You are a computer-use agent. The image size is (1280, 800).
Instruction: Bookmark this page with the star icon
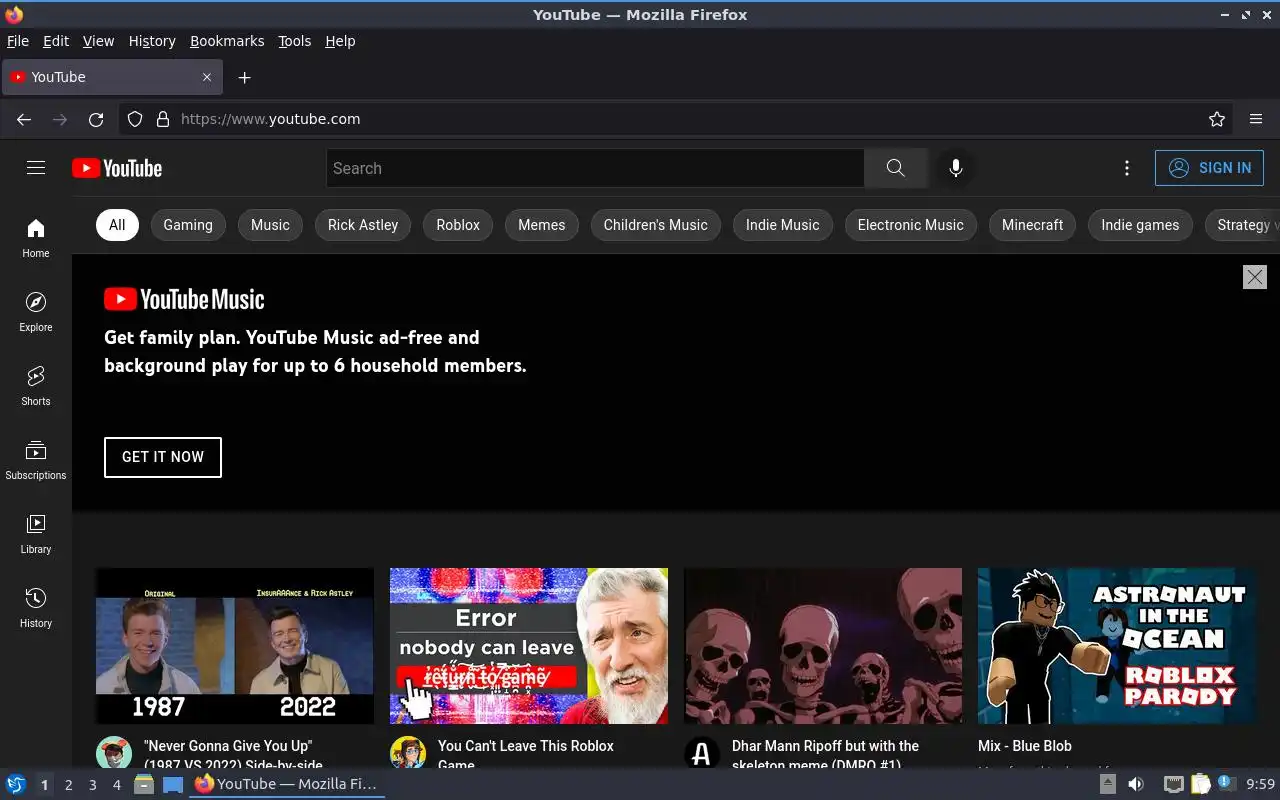1217,119
